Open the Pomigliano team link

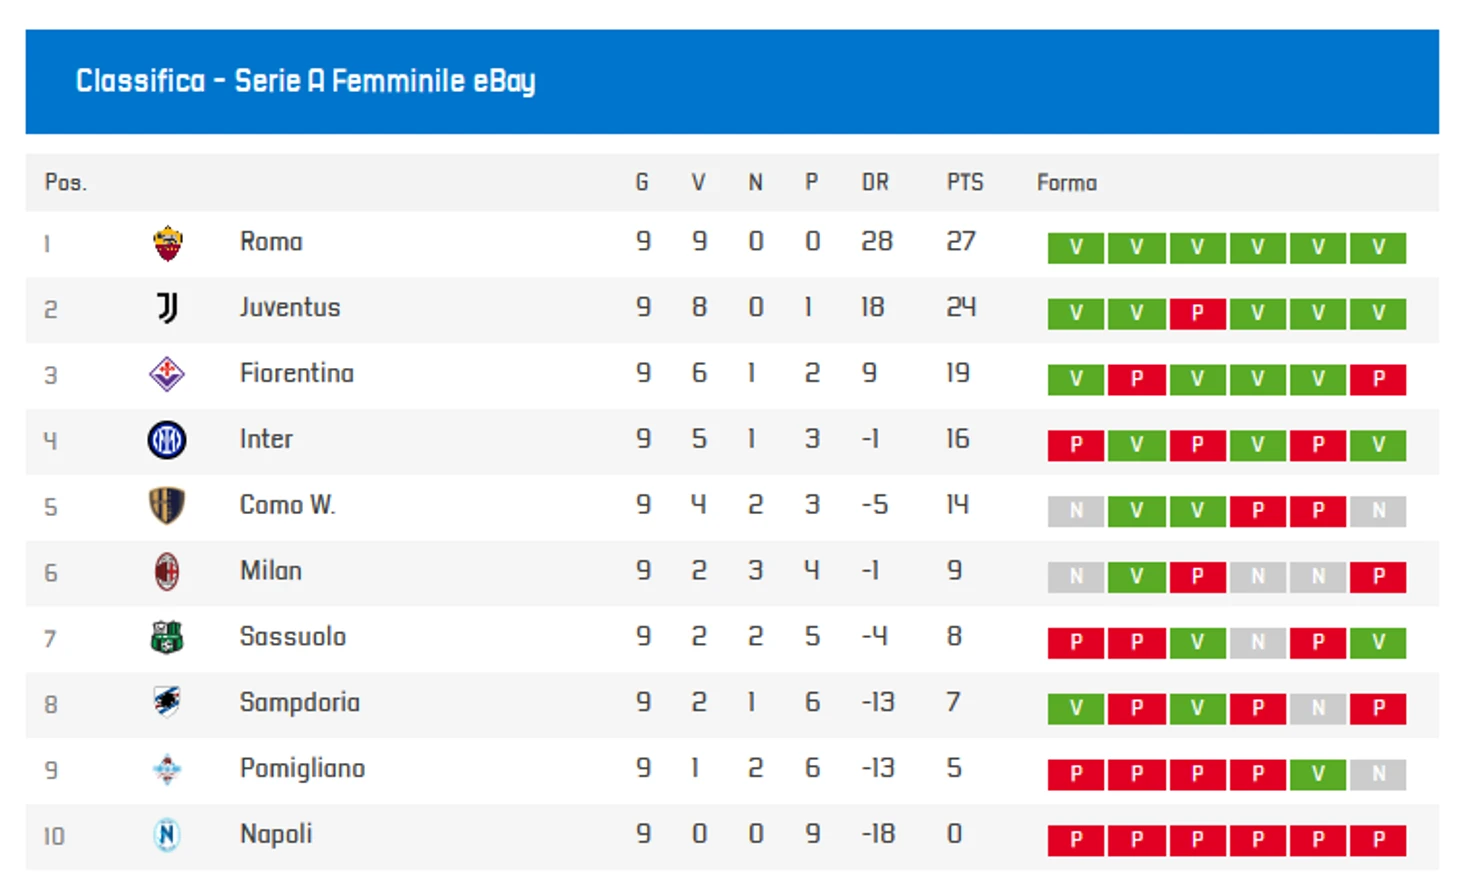[302, 769]
